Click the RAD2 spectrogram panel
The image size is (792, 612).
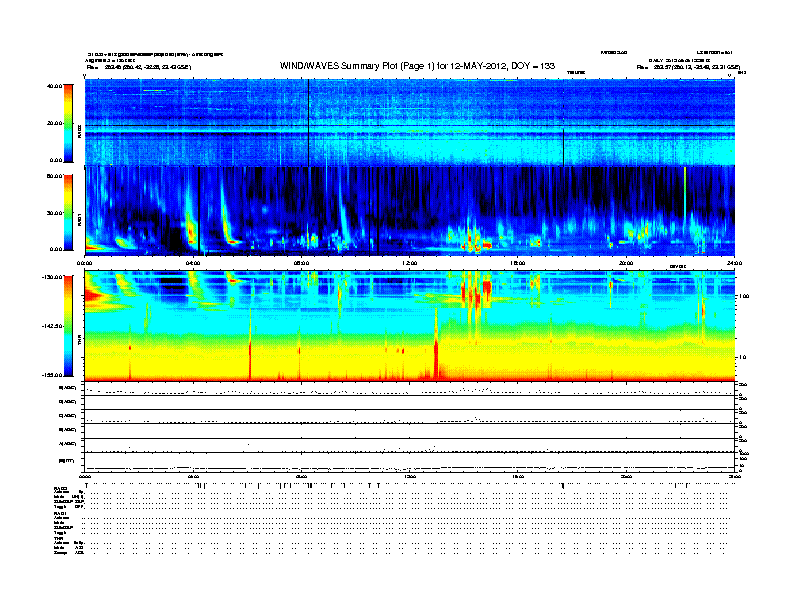tap(409, 122)
